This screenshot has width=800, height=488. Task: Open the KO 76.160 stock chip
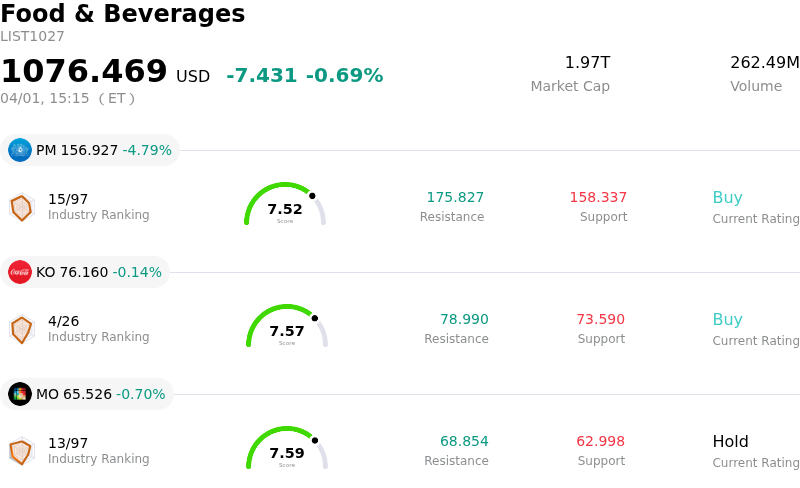86,272
